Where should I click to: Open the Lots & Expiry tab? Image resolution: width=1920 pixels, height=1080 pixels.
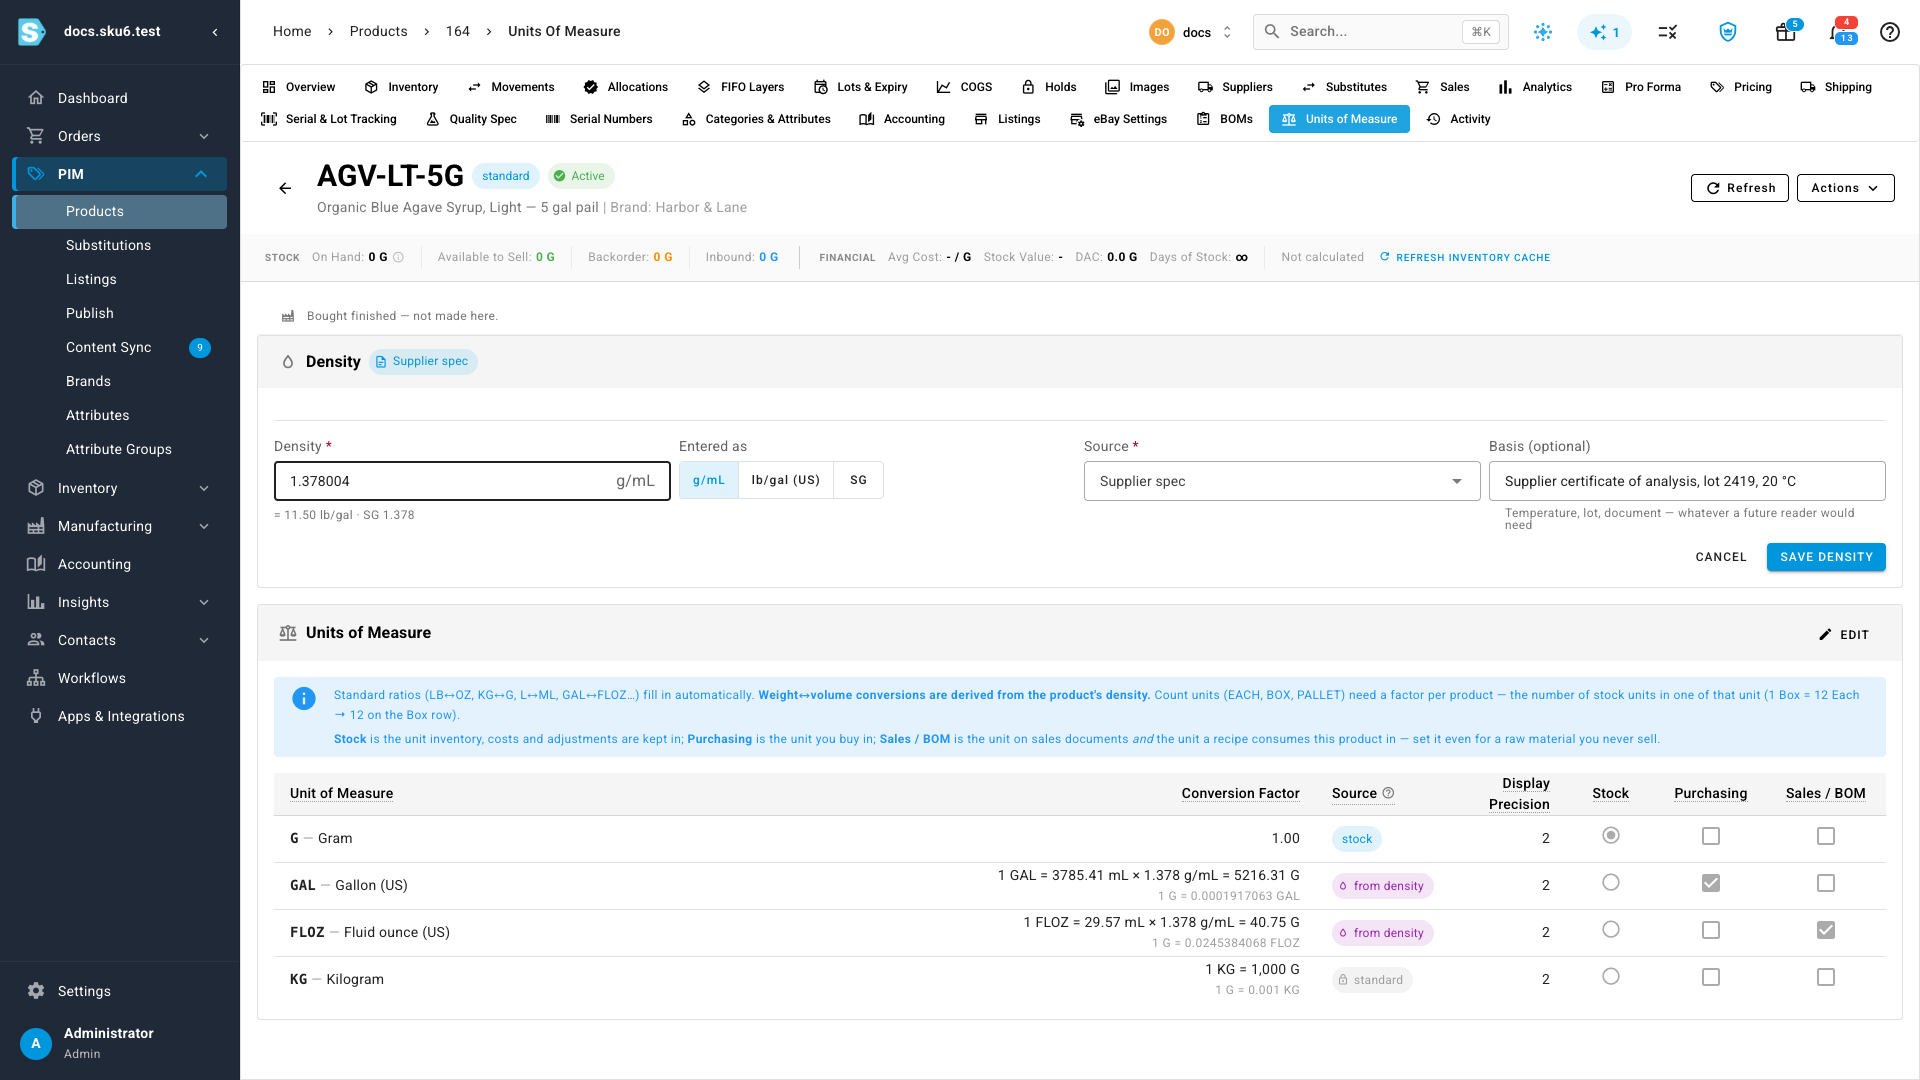[860, 87]
